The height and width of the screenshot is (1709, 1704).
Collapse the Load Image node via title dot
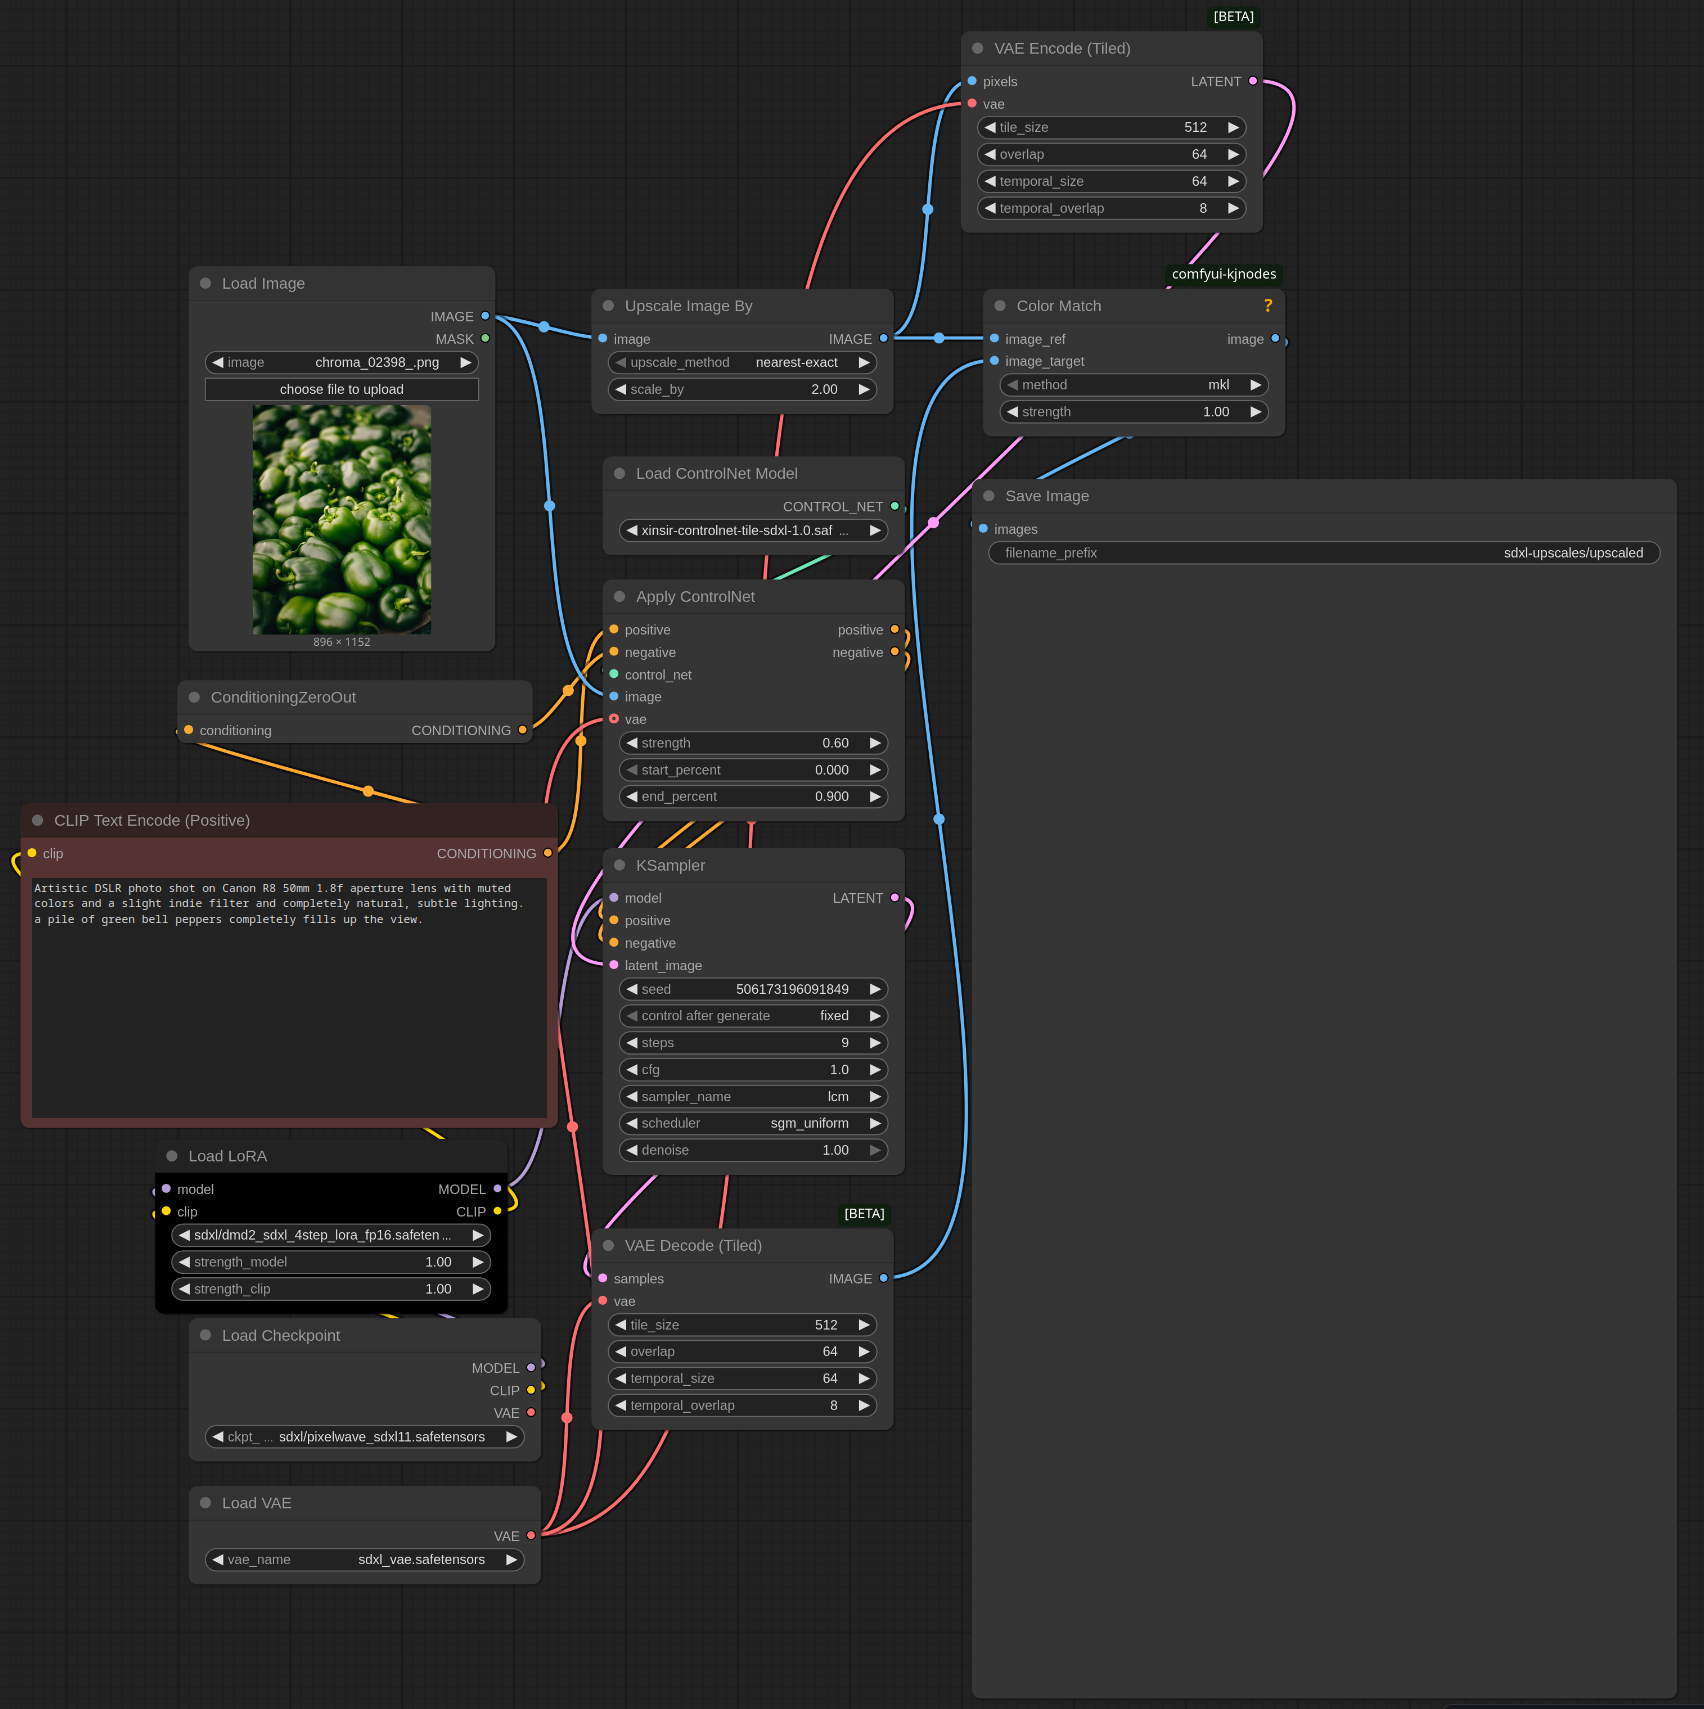point(205,284)
